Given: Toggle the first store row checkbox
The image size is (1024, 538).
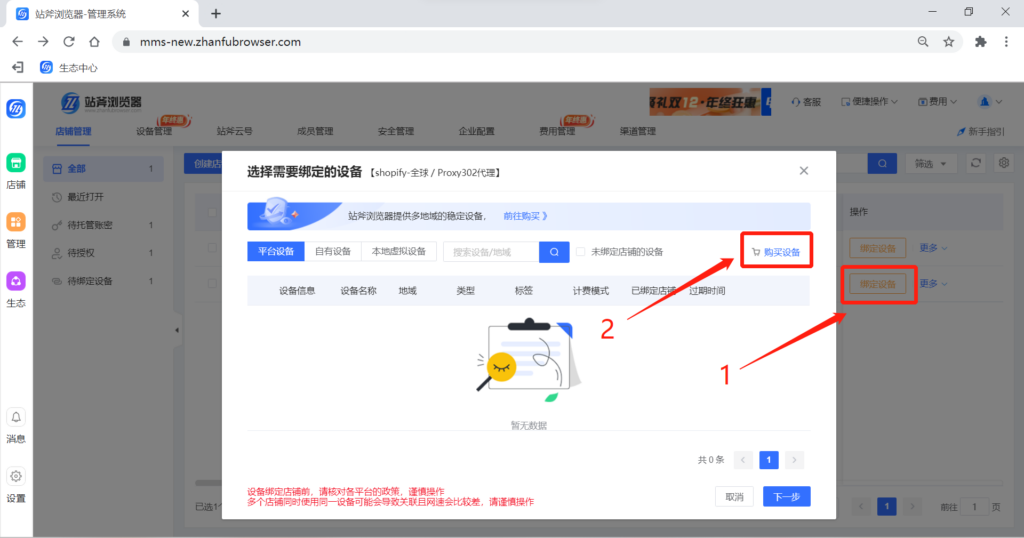Looking at the screenshot, I should (212, 248).
